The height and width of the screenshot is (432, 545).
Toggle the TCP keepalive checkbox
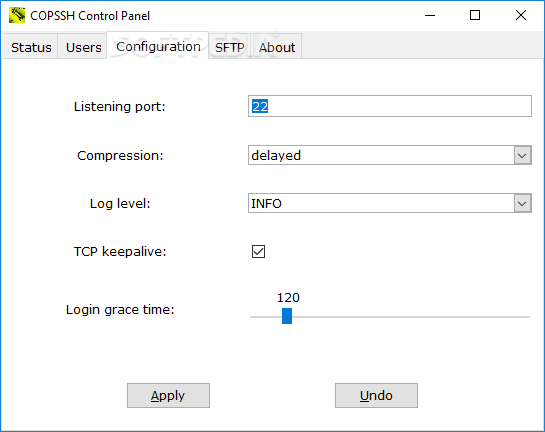pyautogui.click(x=258, y=251)
